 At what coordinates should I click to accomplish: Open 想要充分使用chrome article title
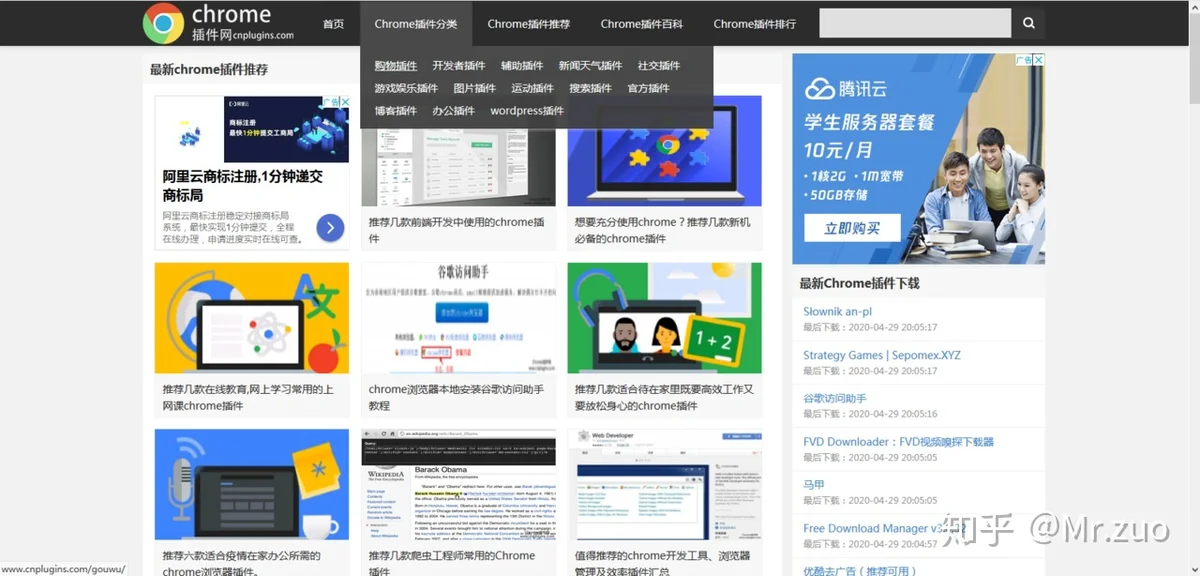(662, 230)
